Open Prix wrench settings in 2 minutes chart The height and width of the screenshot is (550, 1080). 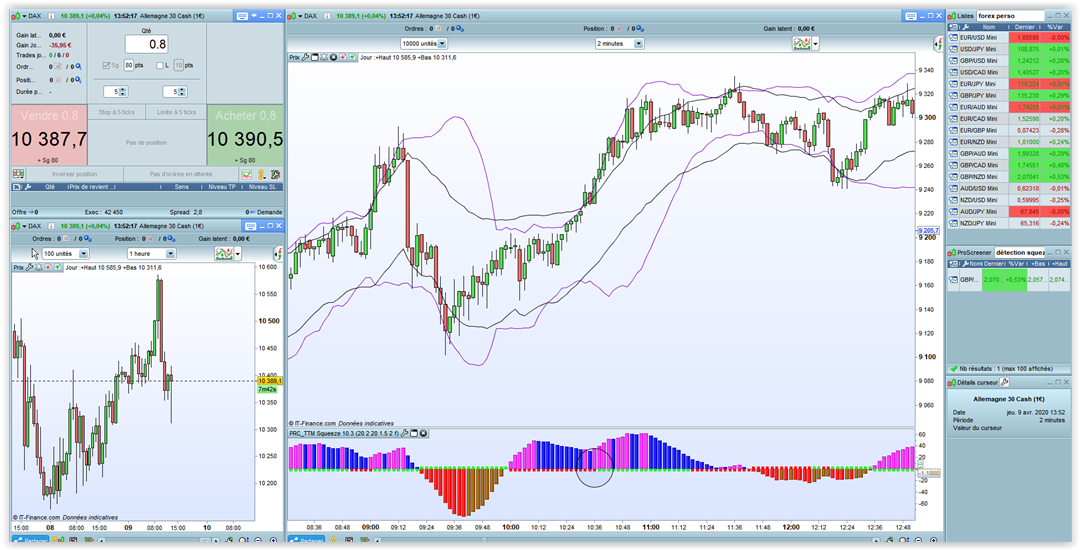(305, 57)
